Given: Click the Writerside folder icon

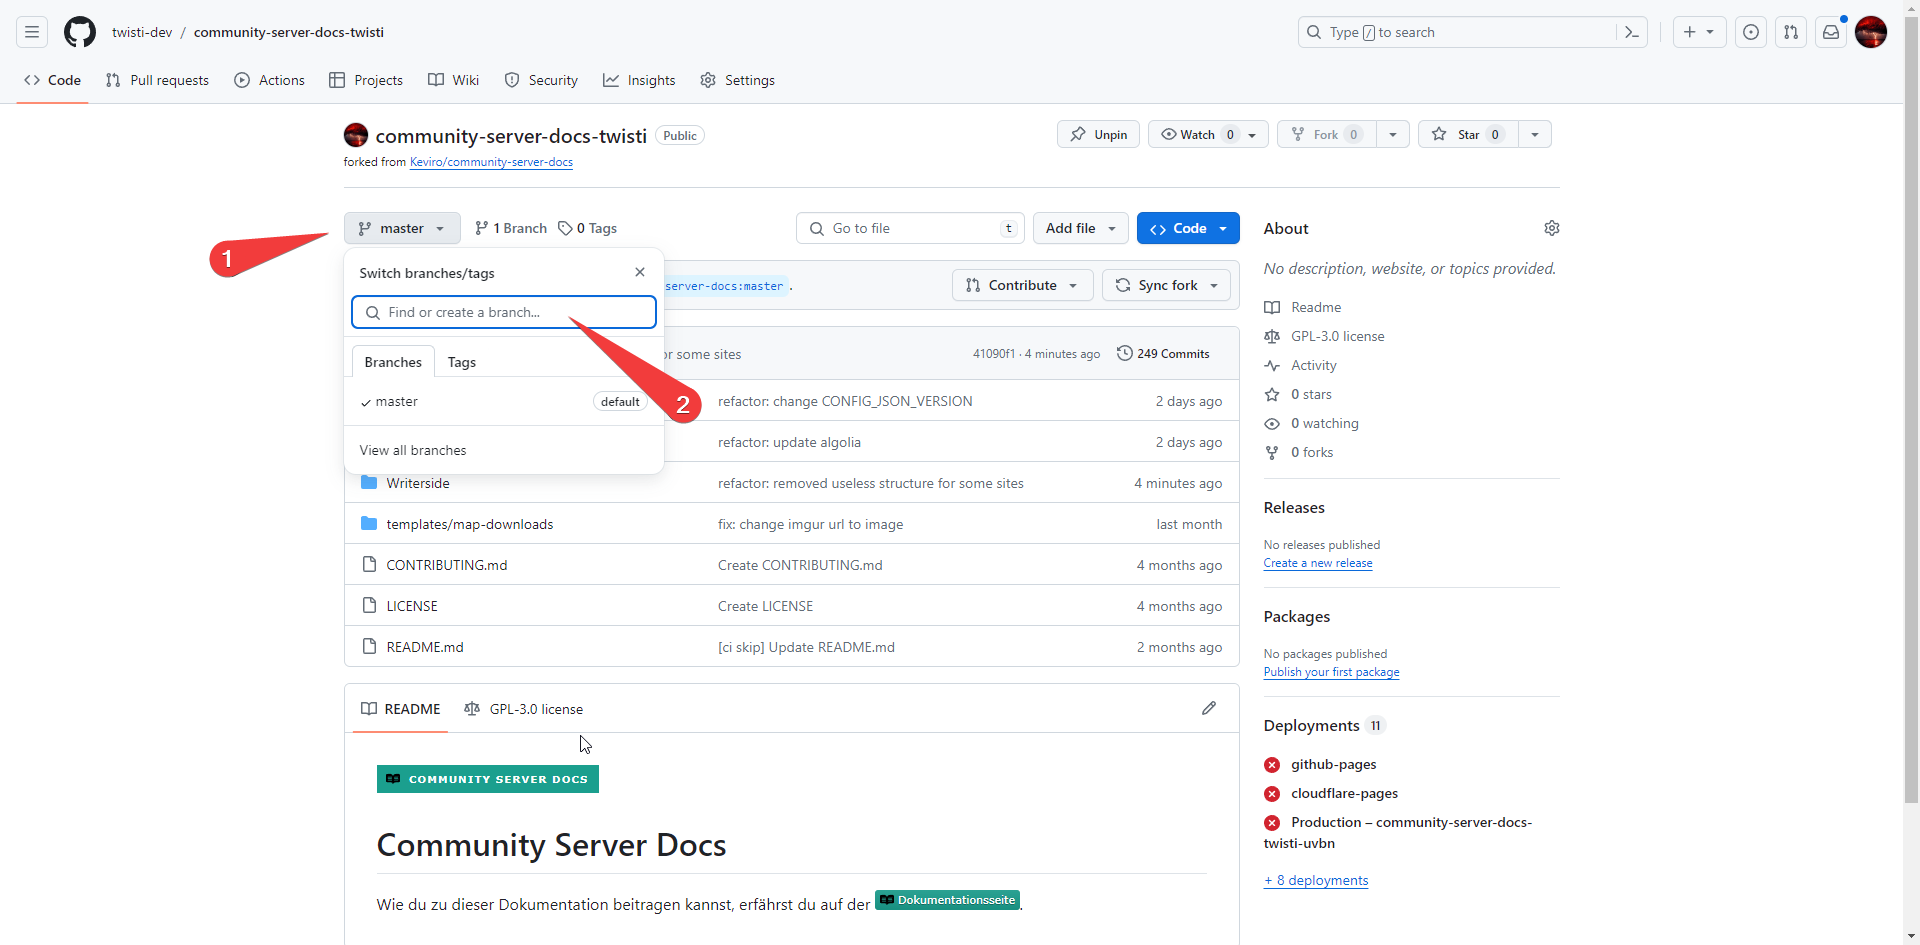Looking at the screenshot, I should [369, 483].
